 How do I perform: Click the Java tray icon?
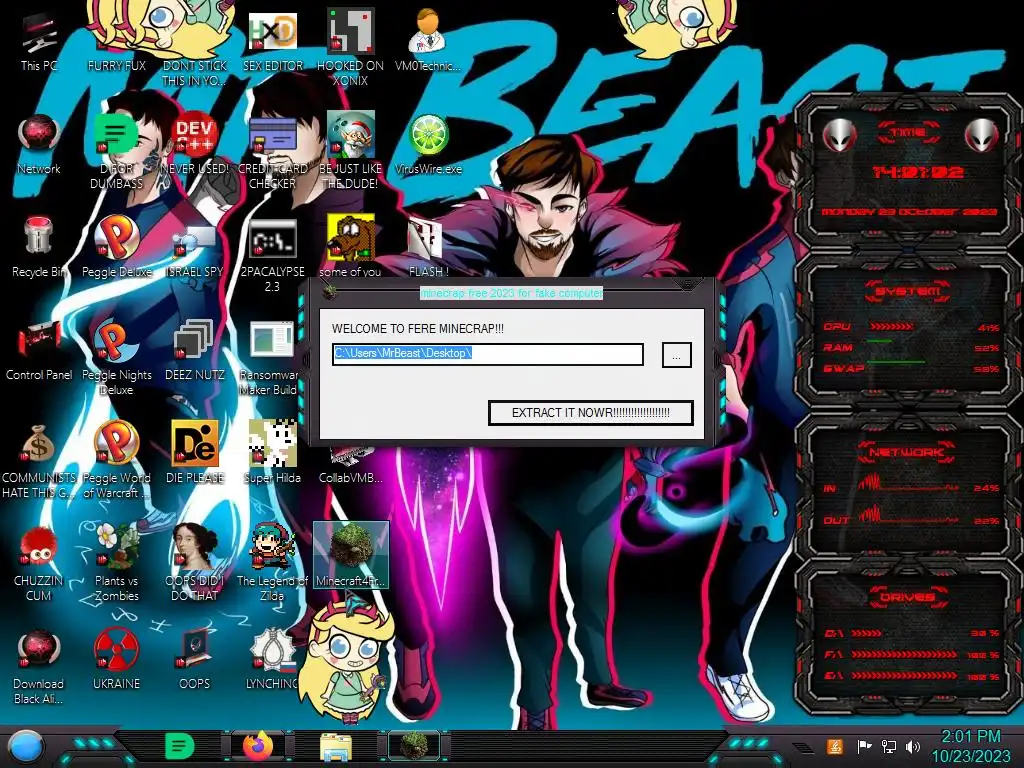click(834, 746)
